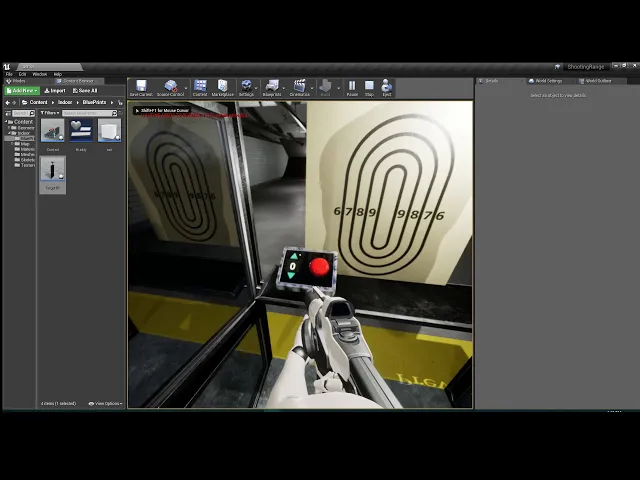The width and height of the screenshot is (640, 480).
Task: Click the green Add New button
Action: [x=22, y=91]
